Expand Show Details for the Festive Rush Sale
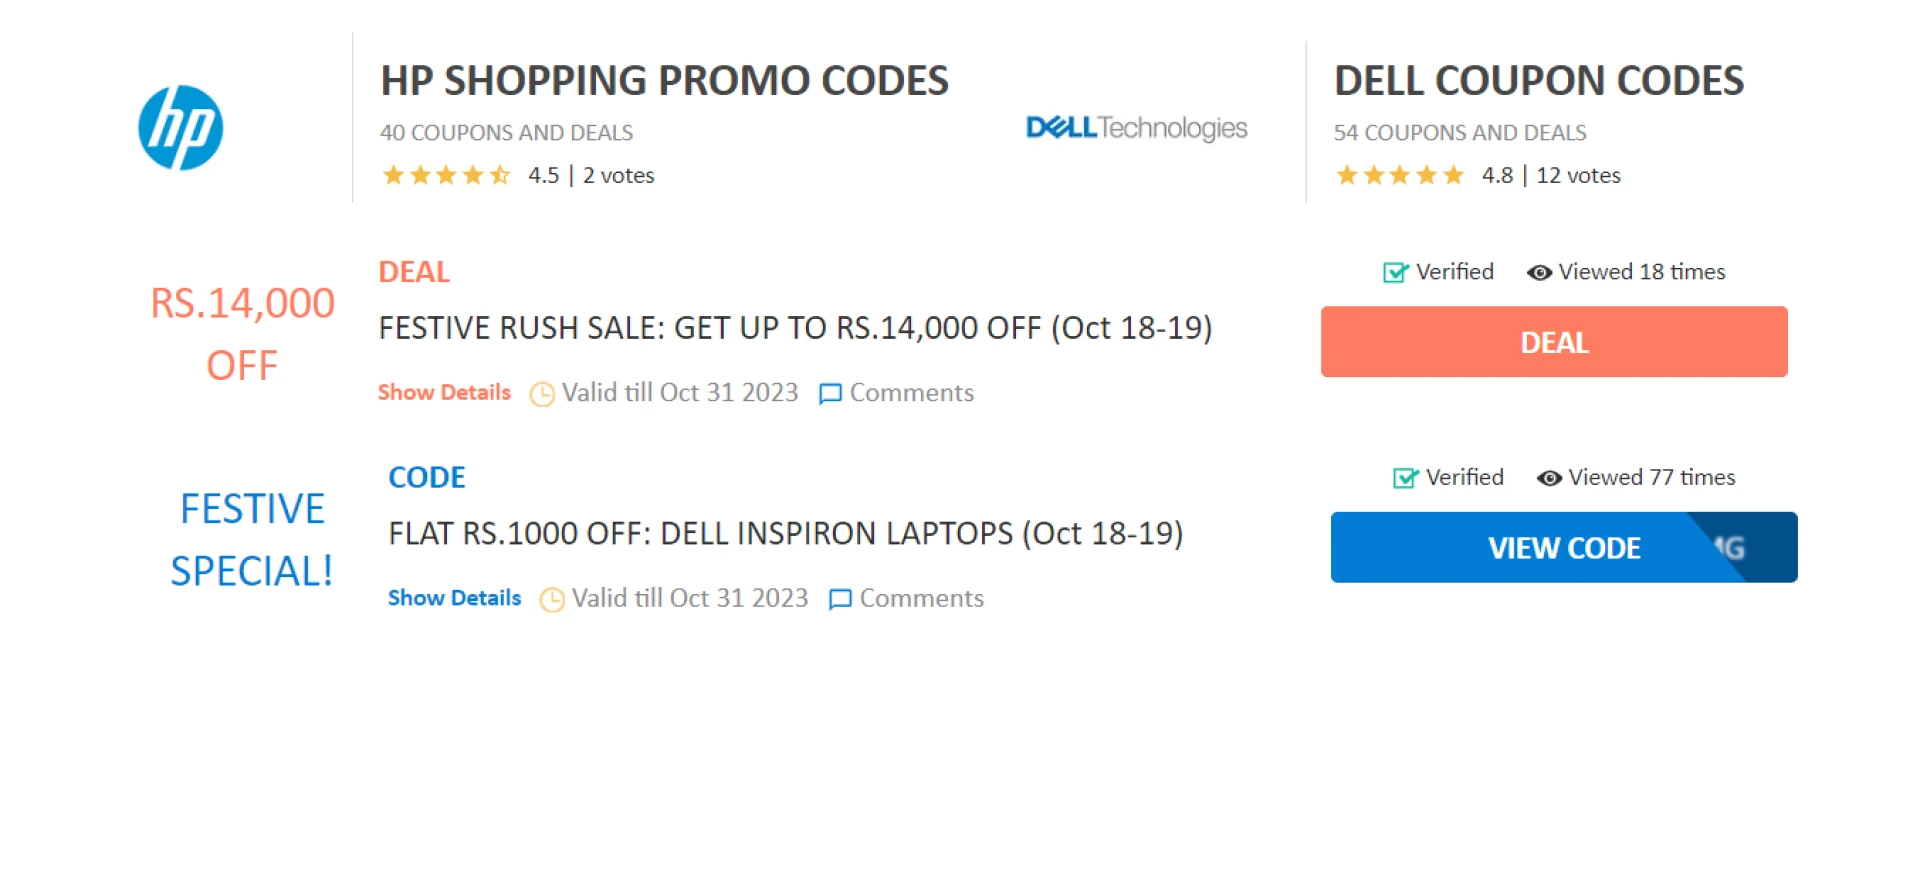This screenshot has height=896, width=1920. (444, 393)
